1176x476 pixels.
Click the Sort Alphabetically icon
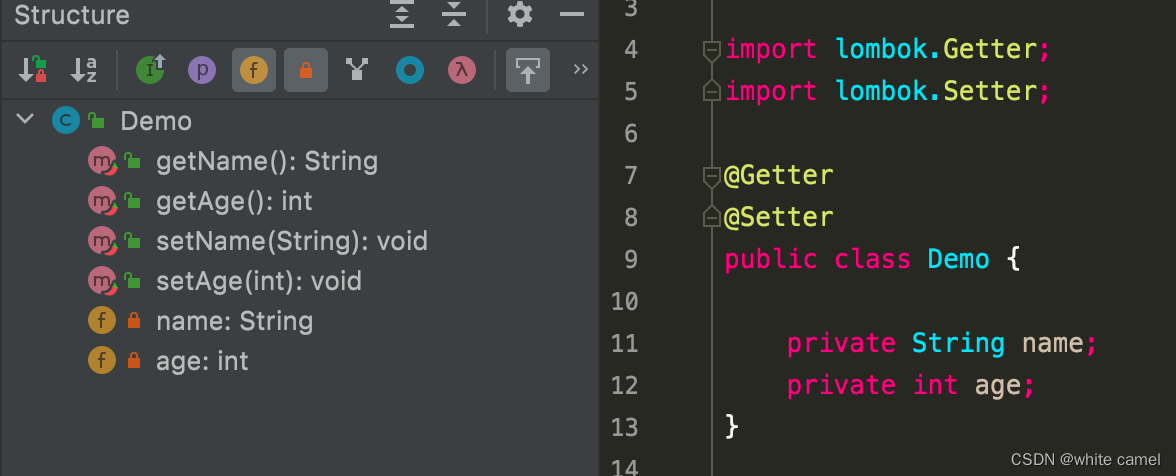82,70
